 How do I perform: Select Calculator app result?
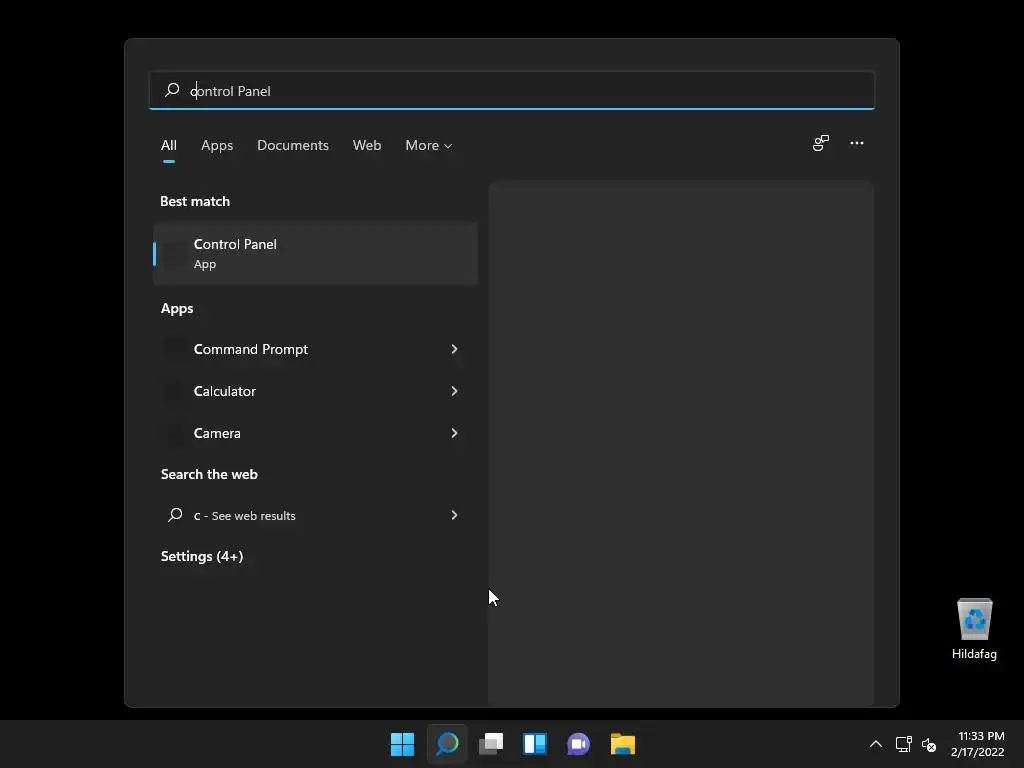[x=225, y=391]
